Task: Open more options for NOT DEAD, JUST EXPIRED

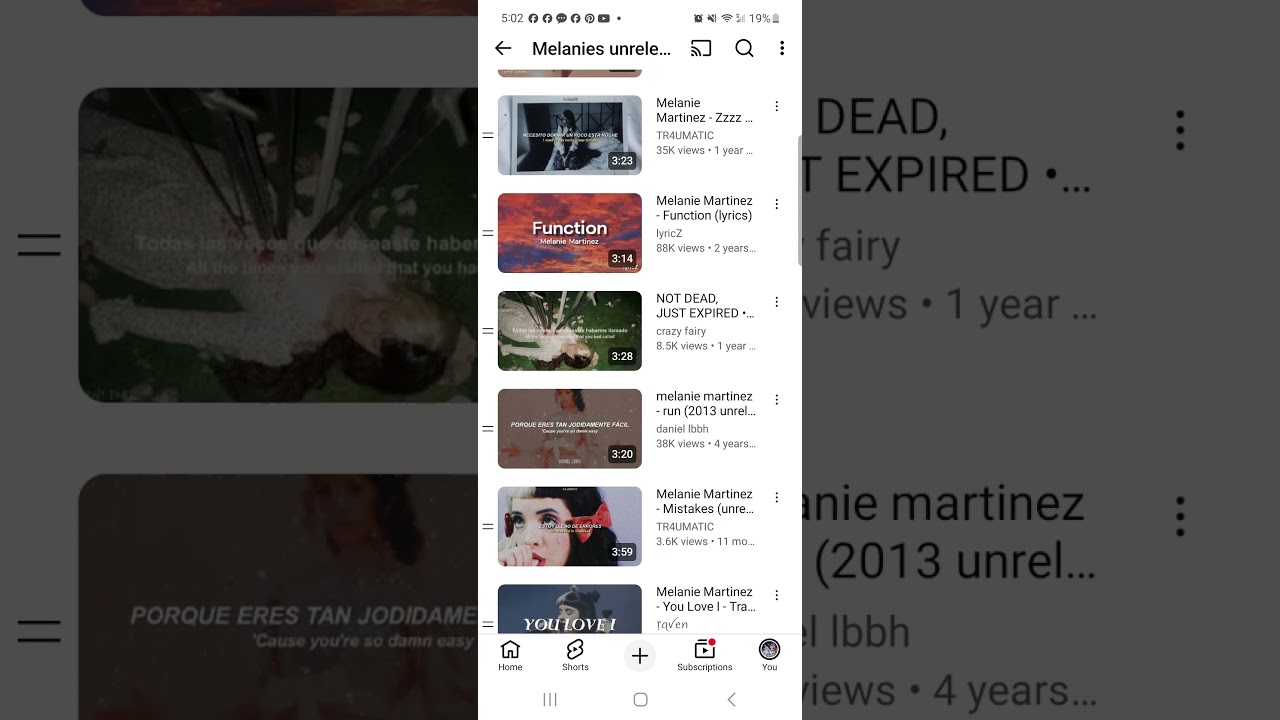Action: [776, 302]
